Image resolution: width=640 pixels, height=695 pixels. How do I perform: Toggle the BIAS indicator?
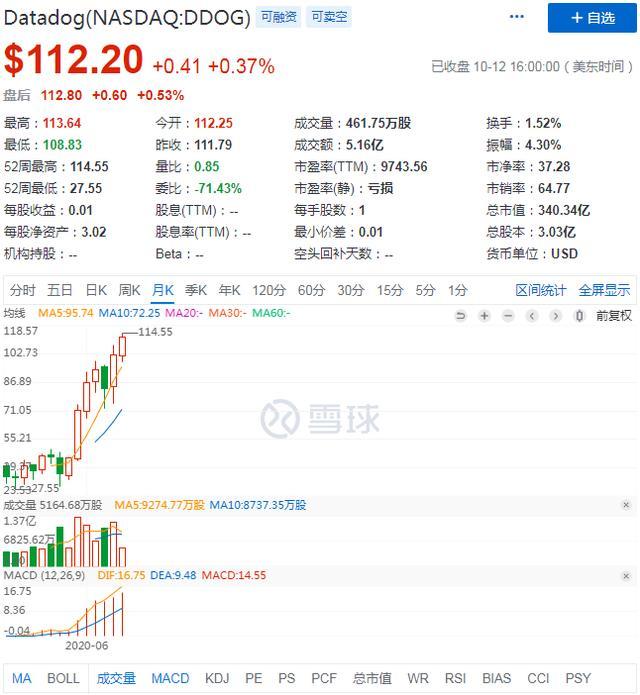496,678
